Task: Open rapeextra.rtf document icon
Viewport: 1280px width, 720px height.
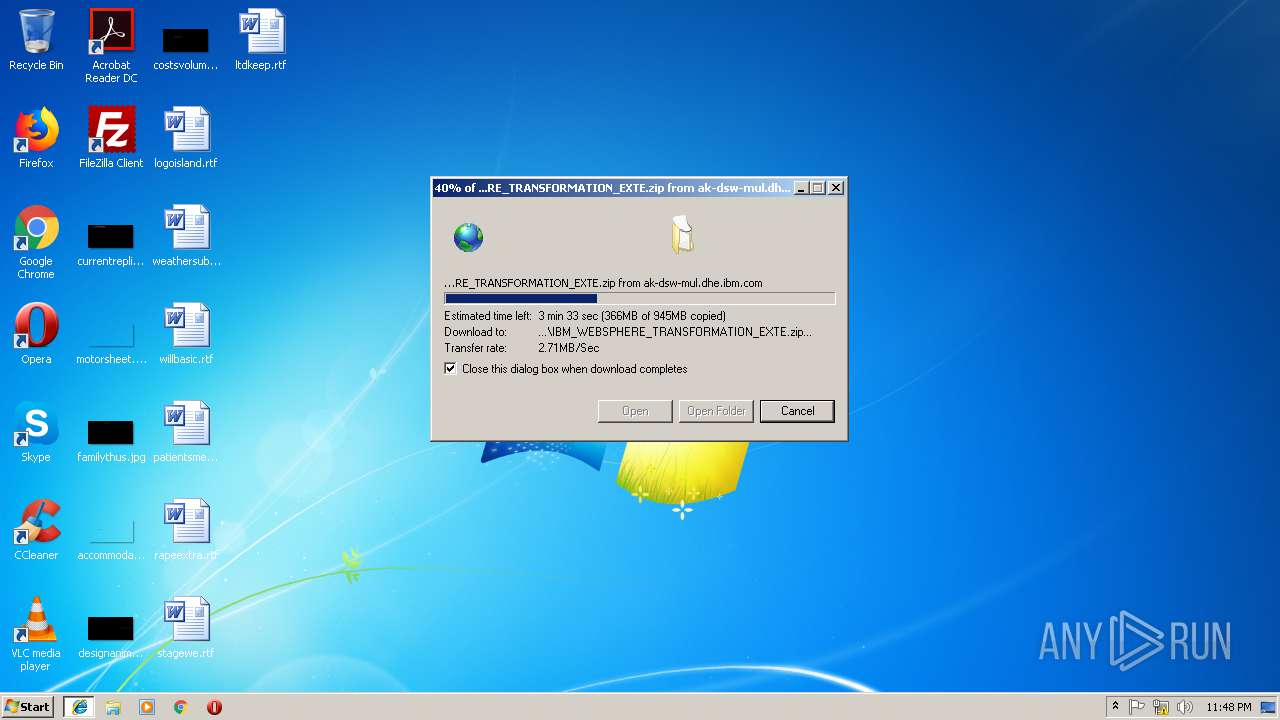Action: click(186, 530)
